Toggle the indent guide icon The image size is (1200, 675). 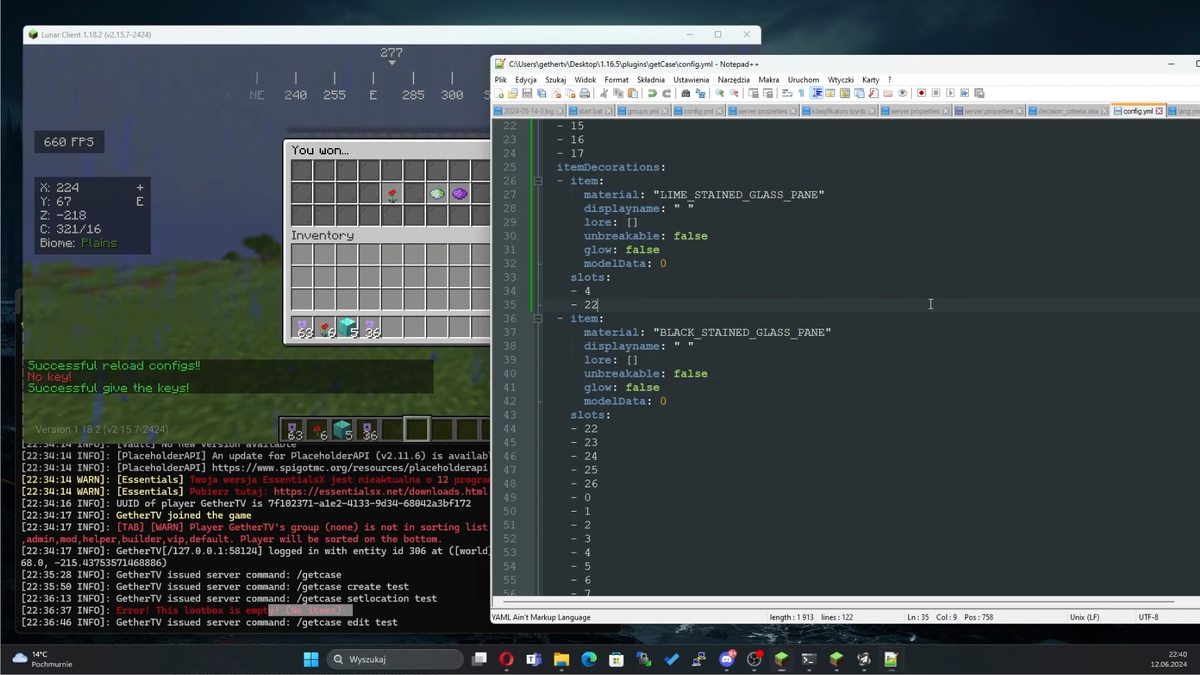816,93
